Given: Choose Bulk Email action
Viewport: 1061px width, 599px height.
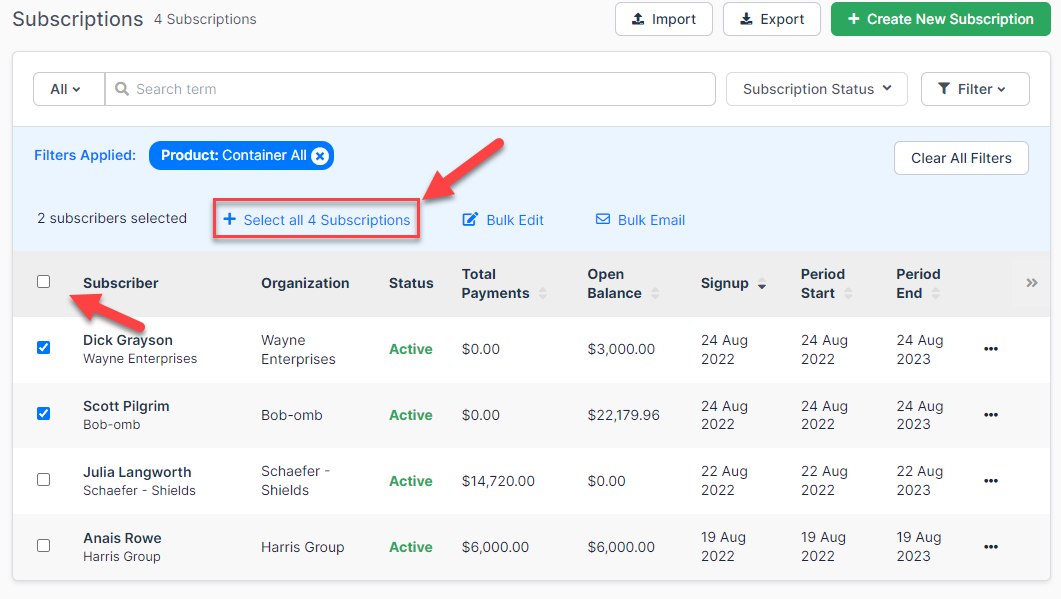Looking at the screenshot, I should (x=640, y=220).
